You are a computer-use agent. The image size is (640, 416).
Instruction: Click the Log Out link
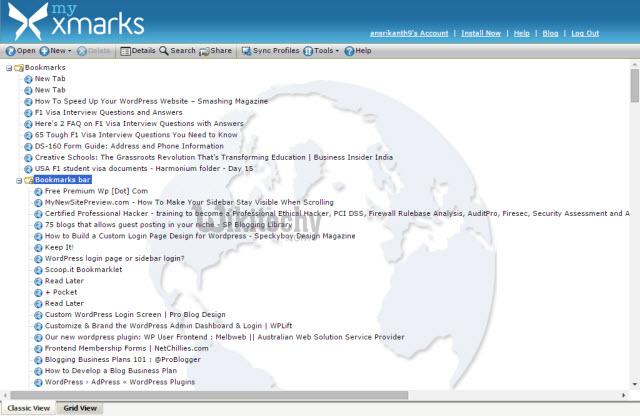coord(585,33)
